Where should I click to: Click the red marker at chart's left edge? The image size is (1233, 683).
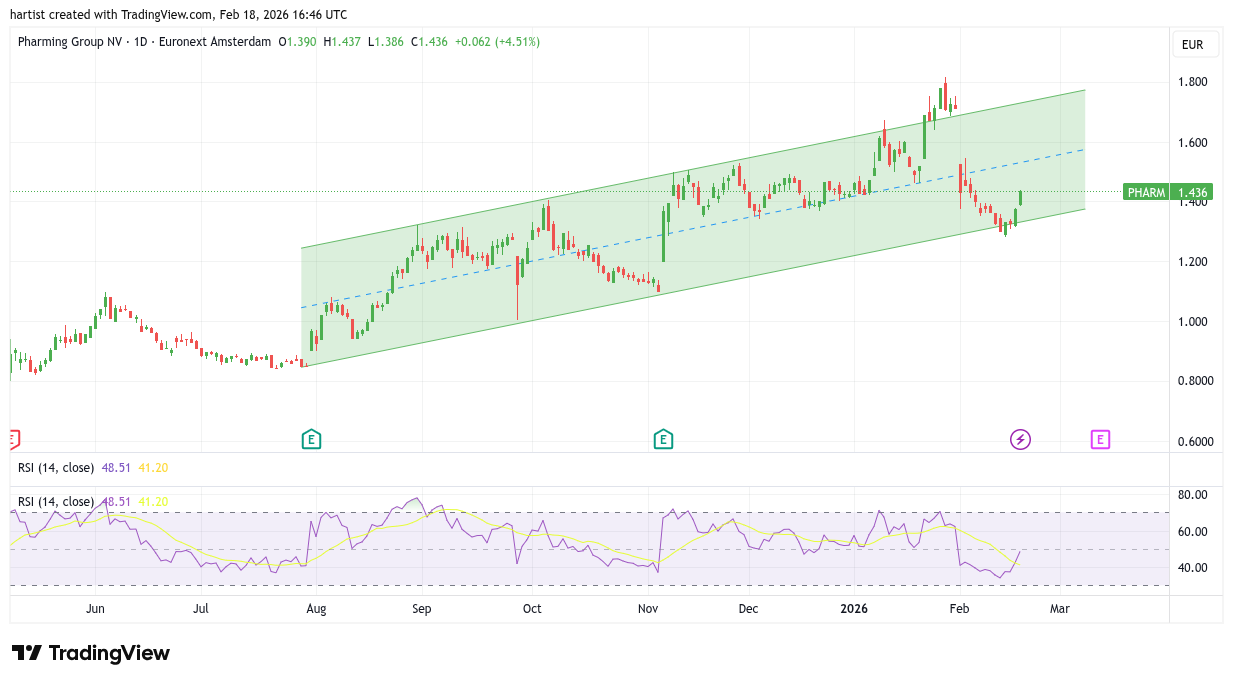click(13, 439)
